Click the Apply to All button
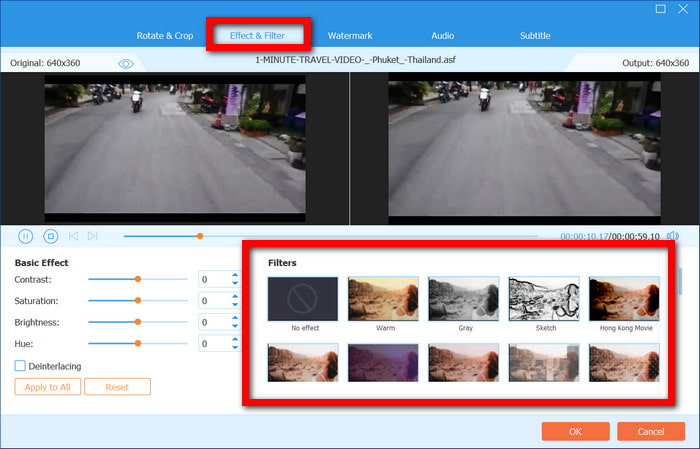Viewport: 700px width, 449px height. (x=47, y=387)
